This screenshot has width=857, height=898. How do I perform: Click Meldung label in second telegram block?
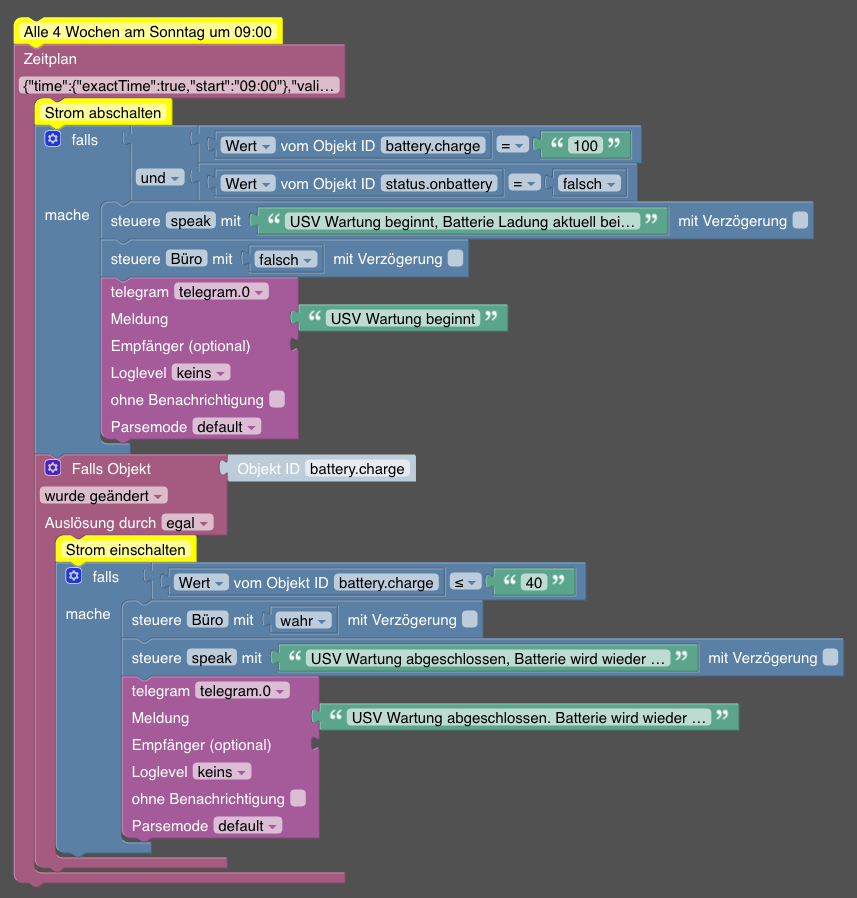pos(160,718)
